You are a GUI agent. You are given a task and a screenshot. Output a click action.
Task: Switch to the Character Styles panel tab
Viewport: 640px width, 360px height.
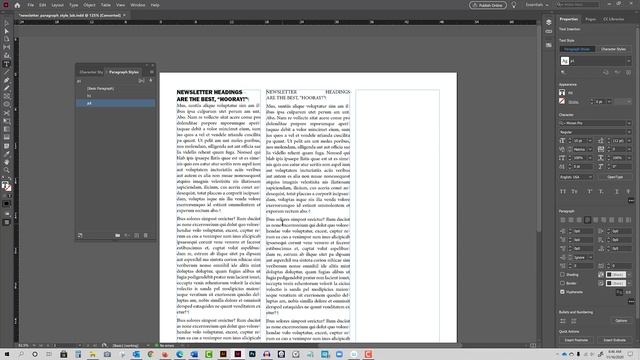point(91,72)
